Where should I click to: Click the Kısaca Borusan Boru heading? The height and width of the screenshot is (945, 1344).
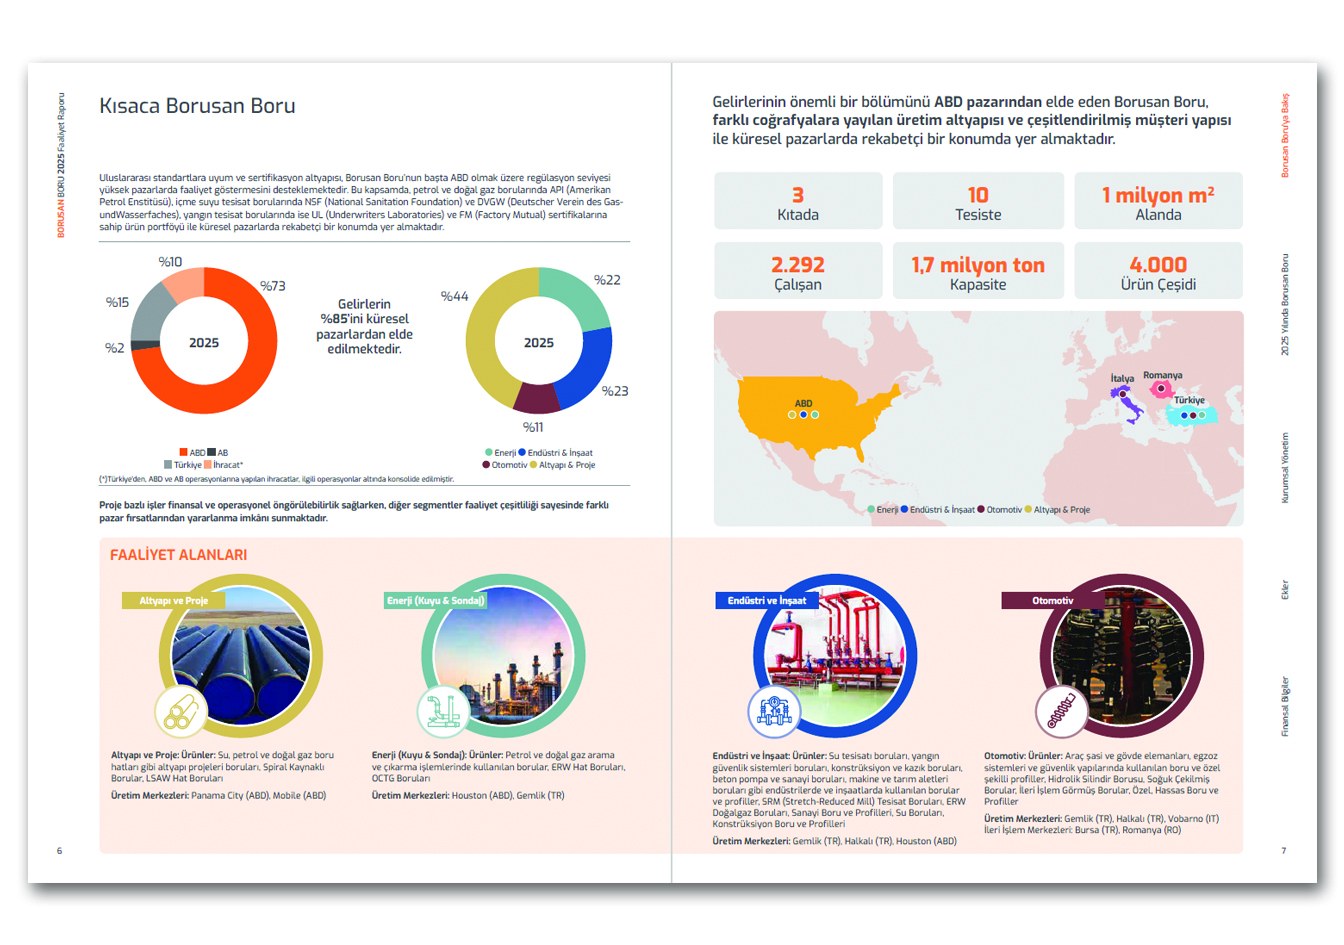(198, 106)
